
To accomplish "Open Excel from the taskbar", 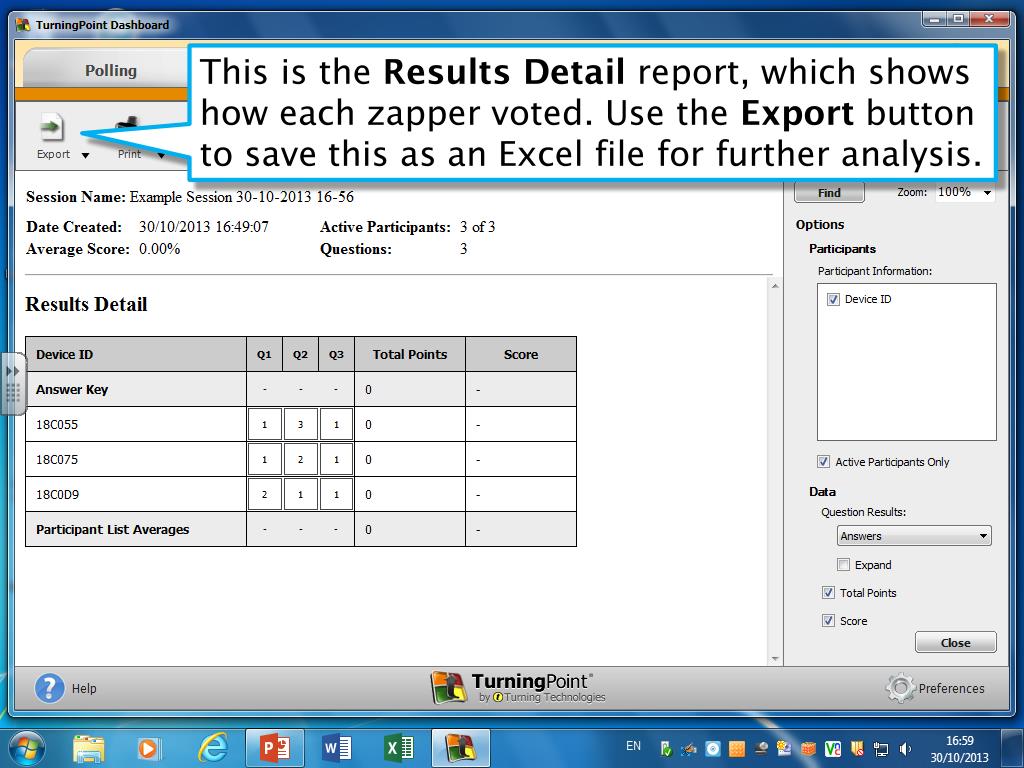I will [398, 747].
